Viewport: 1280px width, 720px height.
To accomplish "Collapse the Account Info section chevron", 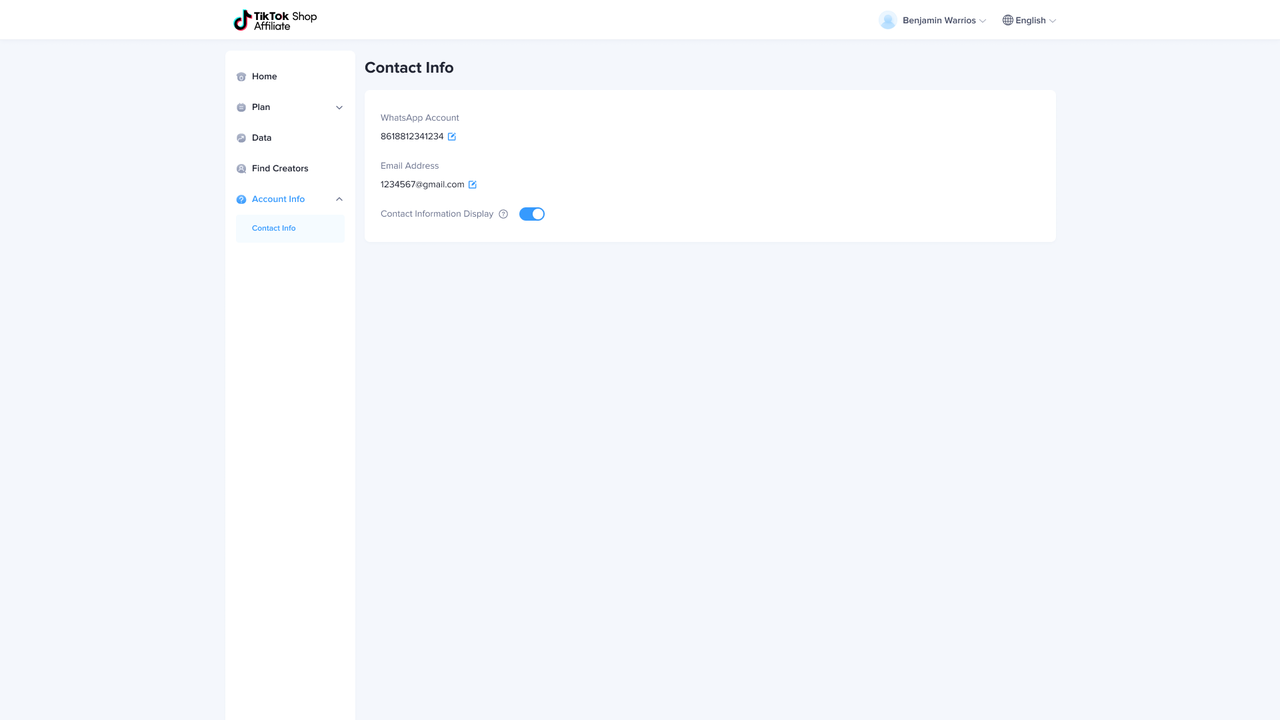I will pos(339,199).
